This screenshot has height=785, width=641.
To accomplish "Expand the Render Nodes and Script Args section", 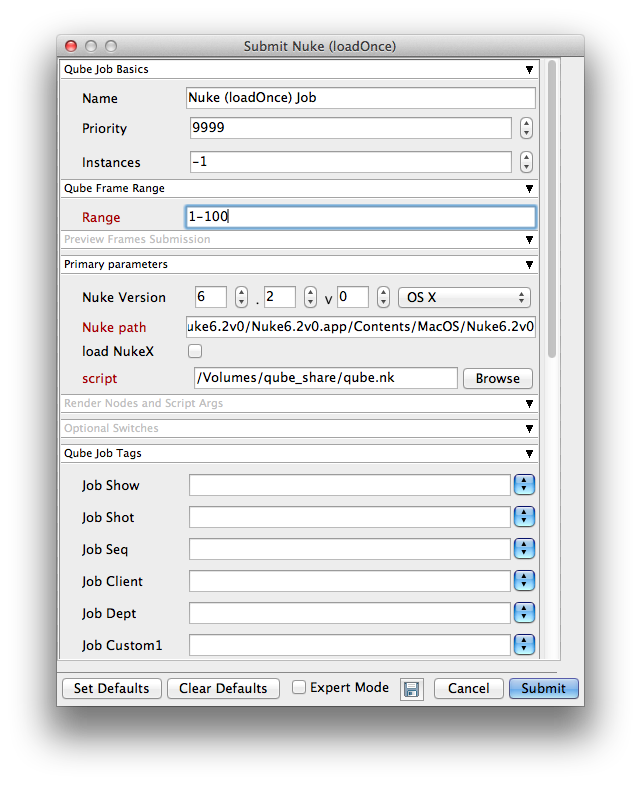I will 300,404.
